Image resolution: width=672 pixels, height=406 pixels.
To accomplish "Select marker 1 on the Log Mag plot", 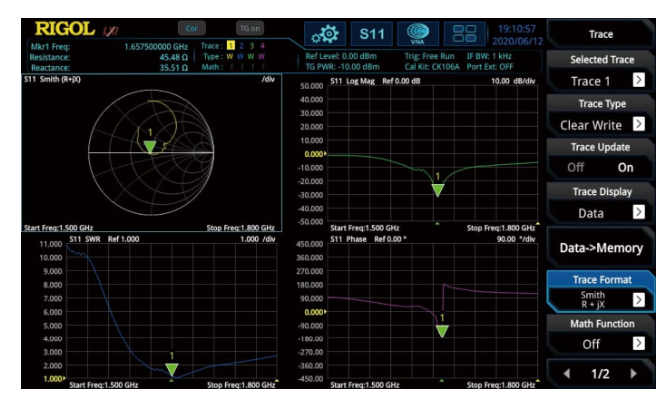I will [438, 190].
